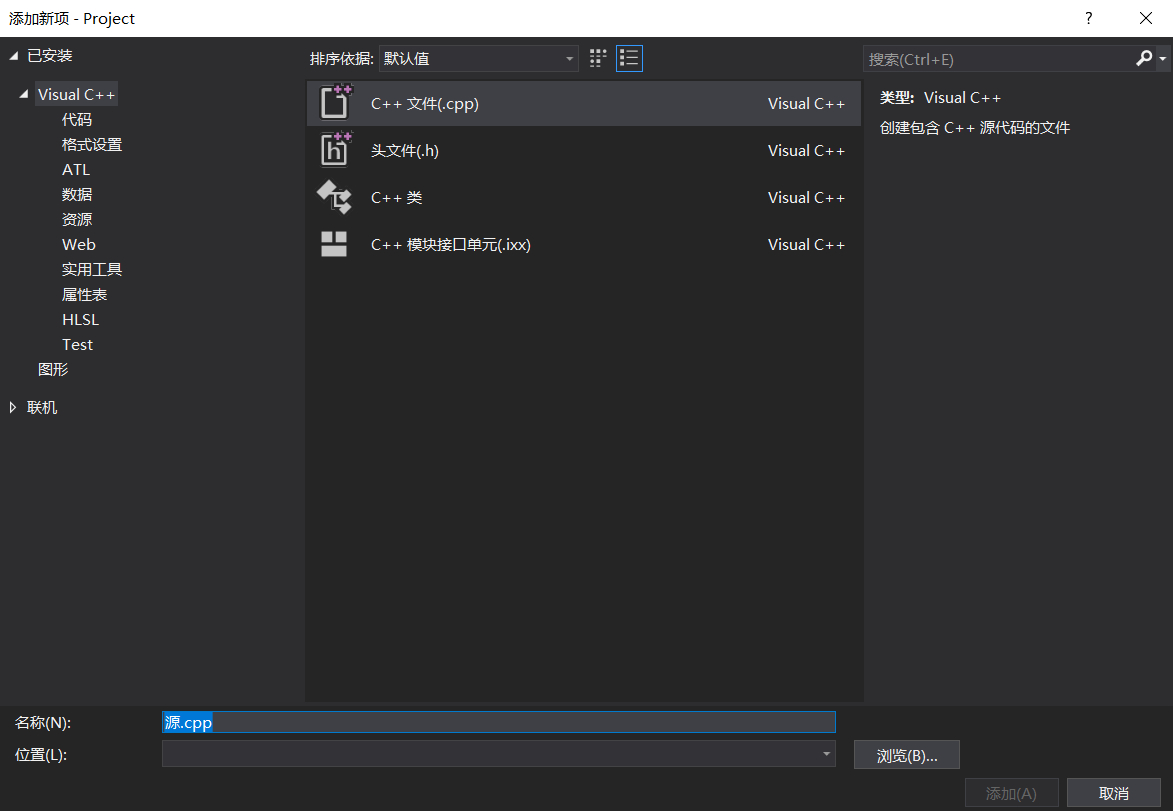Select the 属性表 category
Viewport: 1173px width, 811px height.
coord(84,294)
